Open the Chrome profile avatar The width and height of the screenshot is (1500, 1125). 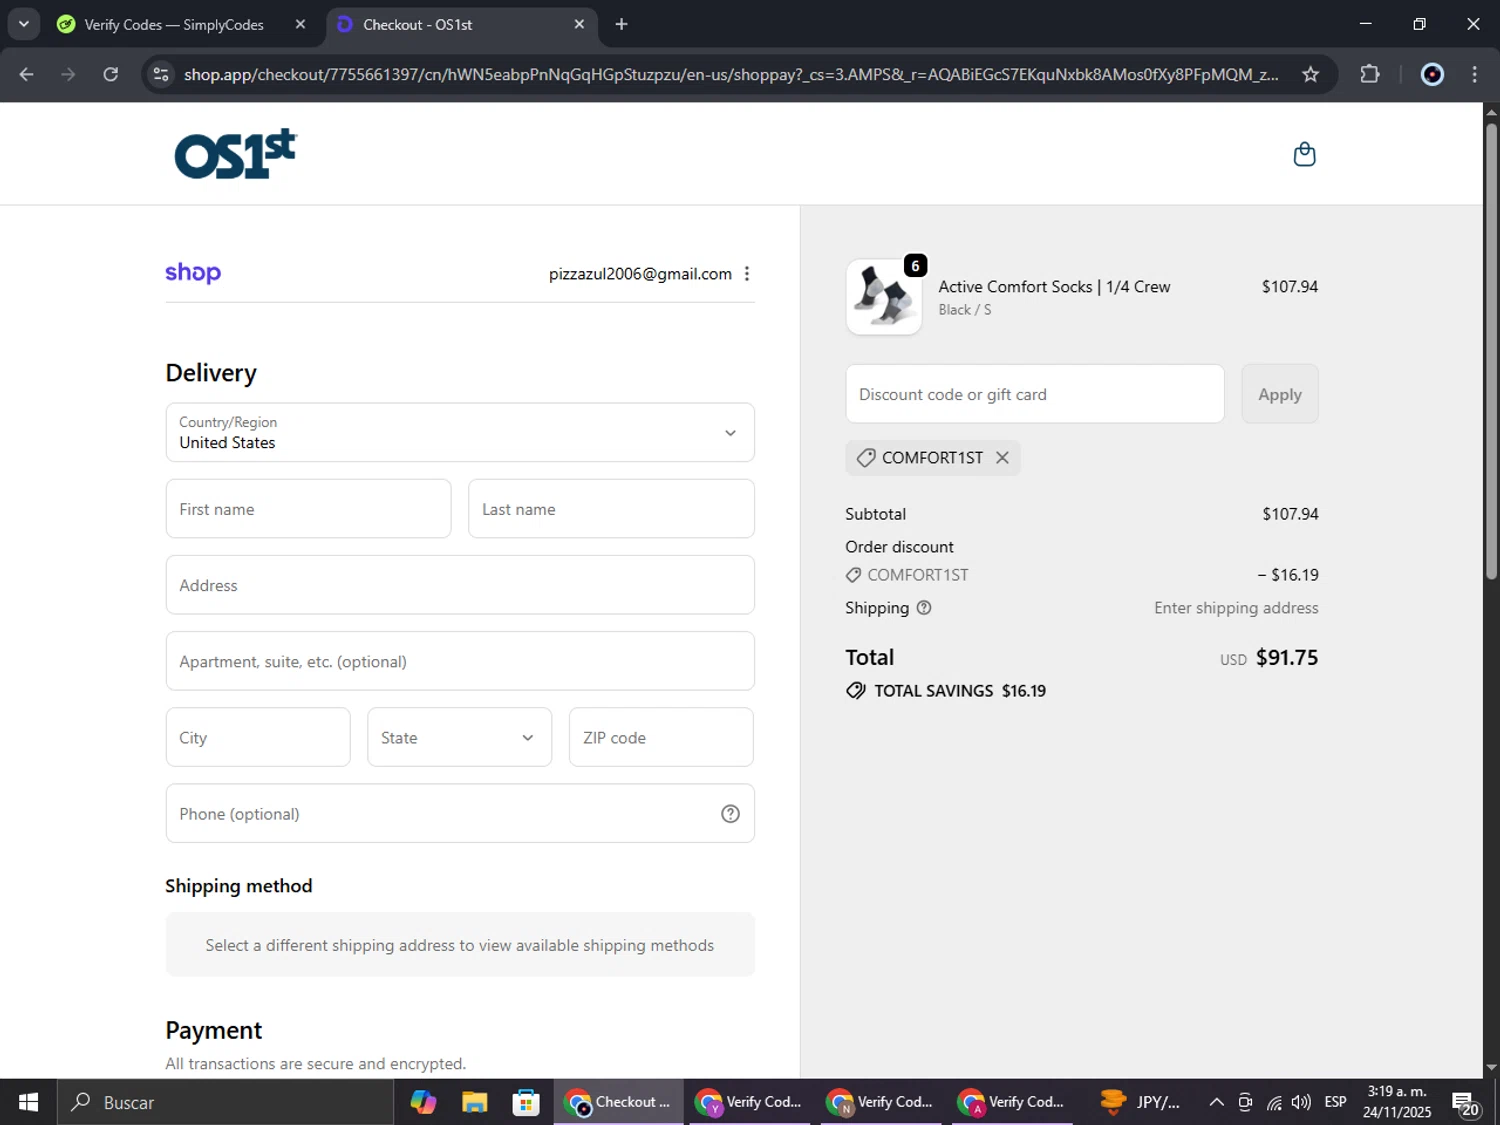1432,74
